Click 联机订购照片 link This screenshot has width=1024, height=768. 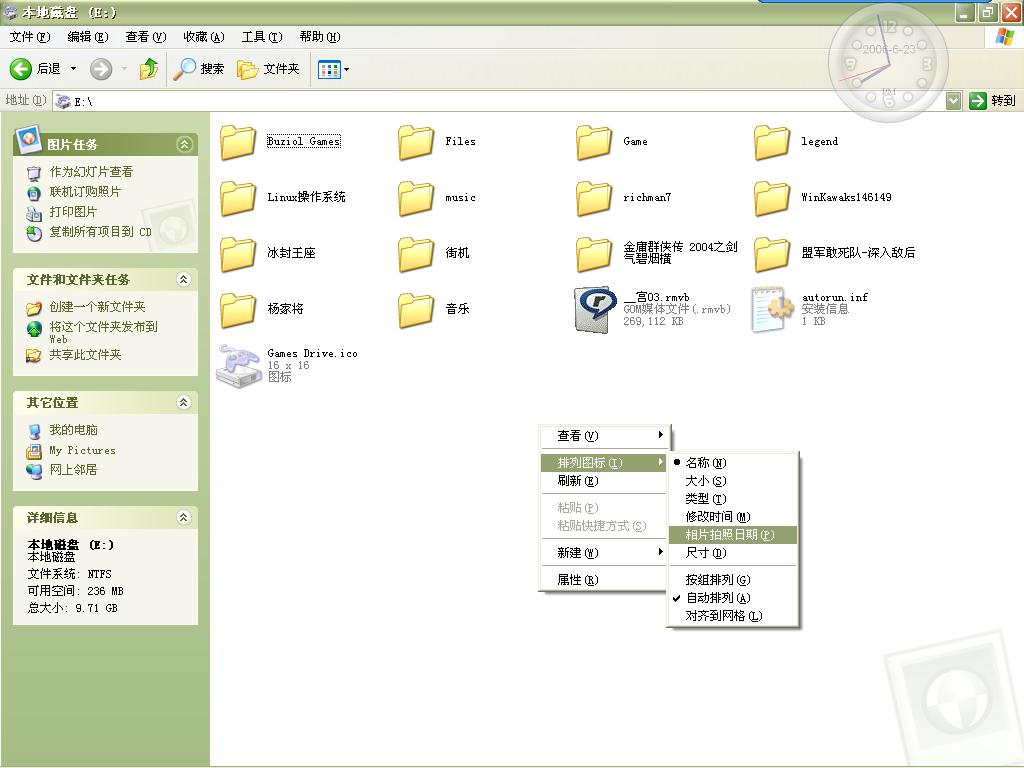(85, 192)
